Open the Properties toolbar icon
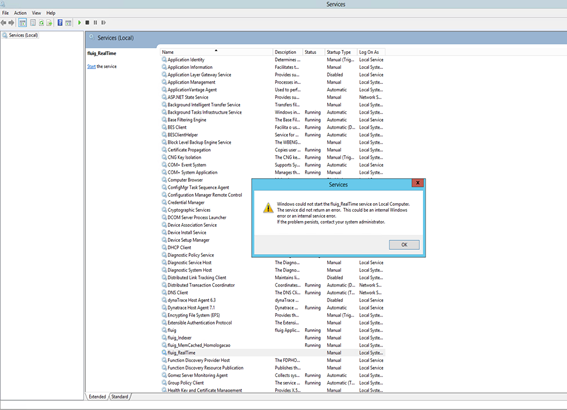This screenshot has width=567, height=410. click(x=33, y=23)
